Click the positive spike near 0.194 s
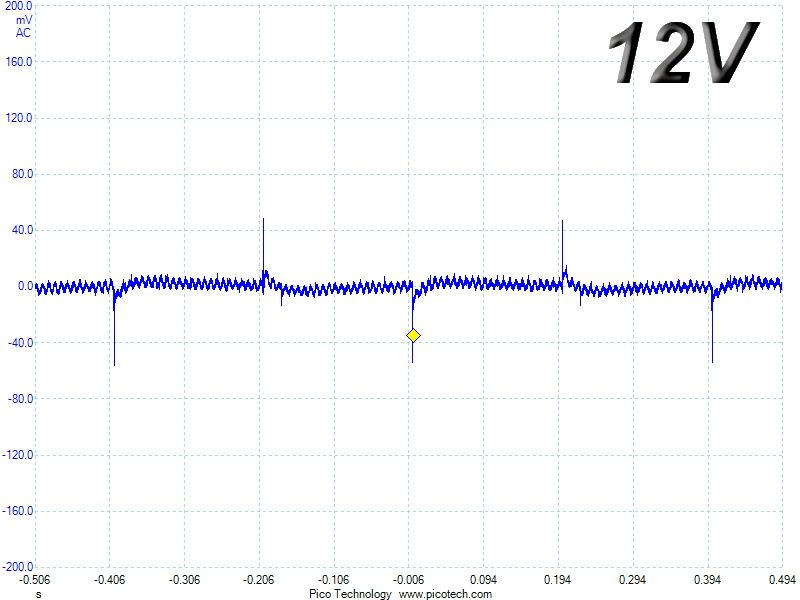The height and width of the screenshot is (600, 800). [562, 246]
